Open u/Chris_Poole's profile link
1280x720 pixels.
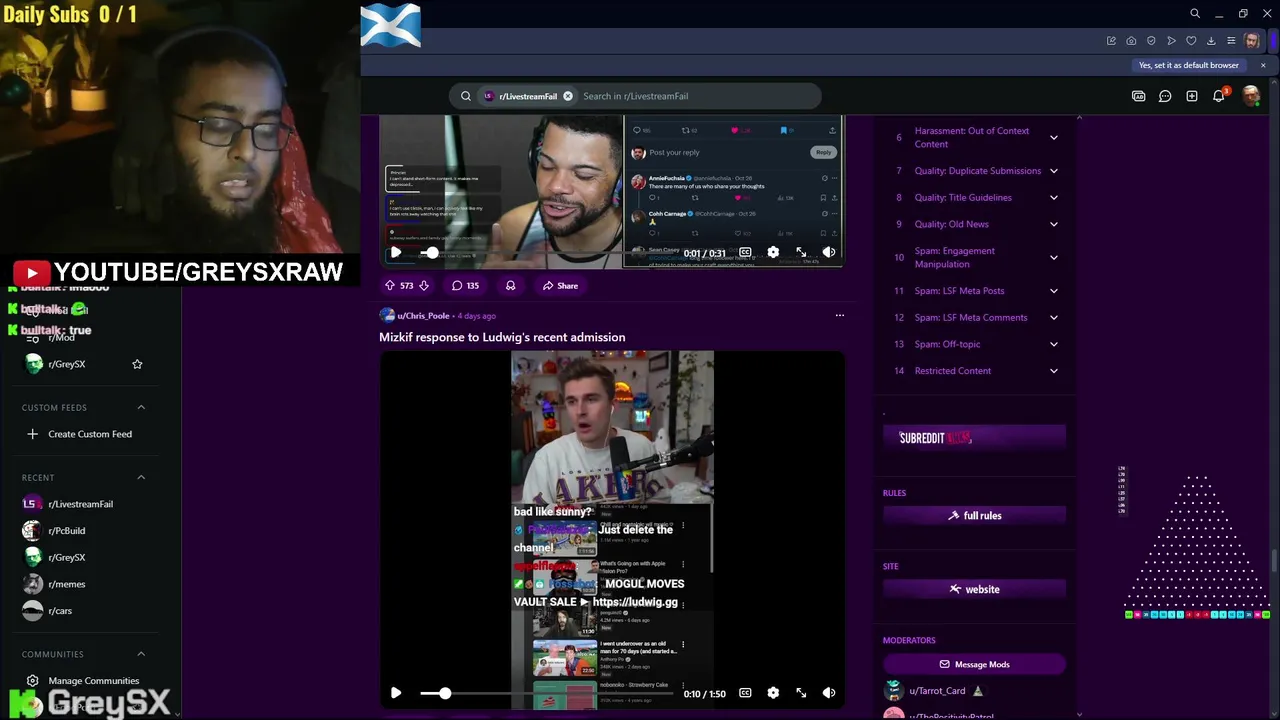tap(423, 316)
